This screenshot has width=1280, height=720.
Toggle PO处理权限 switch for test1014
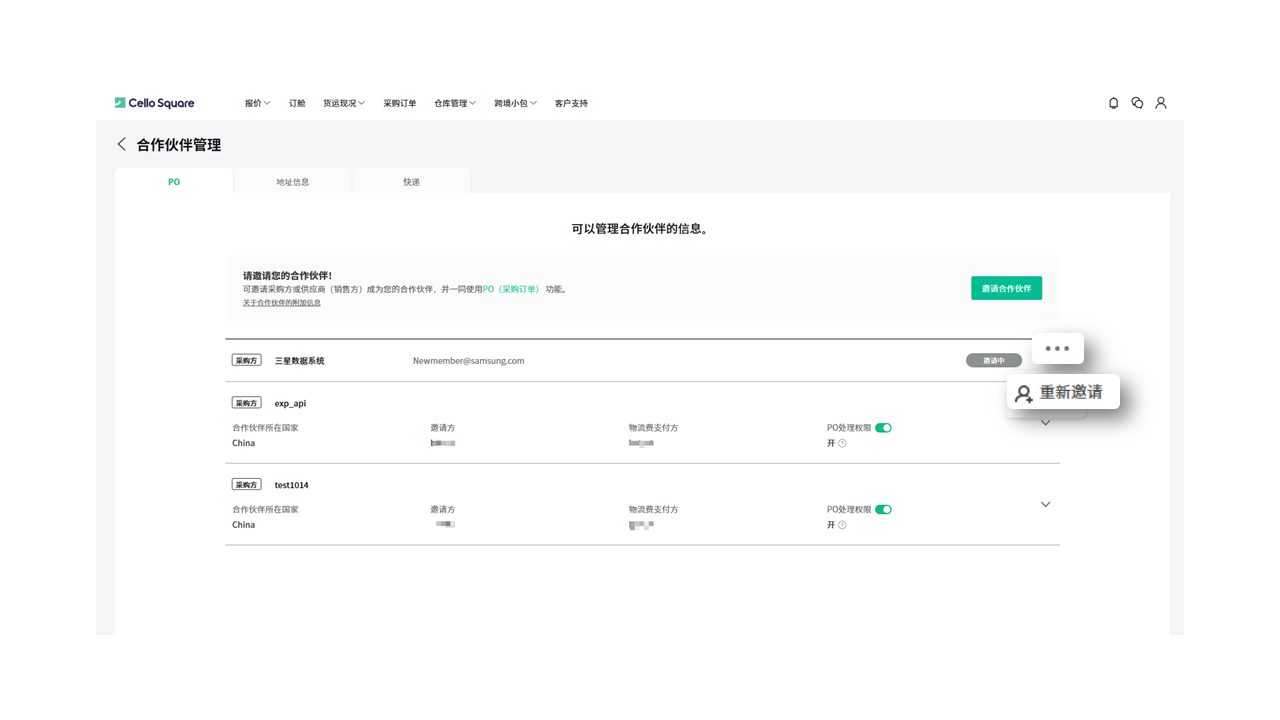[883, 509]
